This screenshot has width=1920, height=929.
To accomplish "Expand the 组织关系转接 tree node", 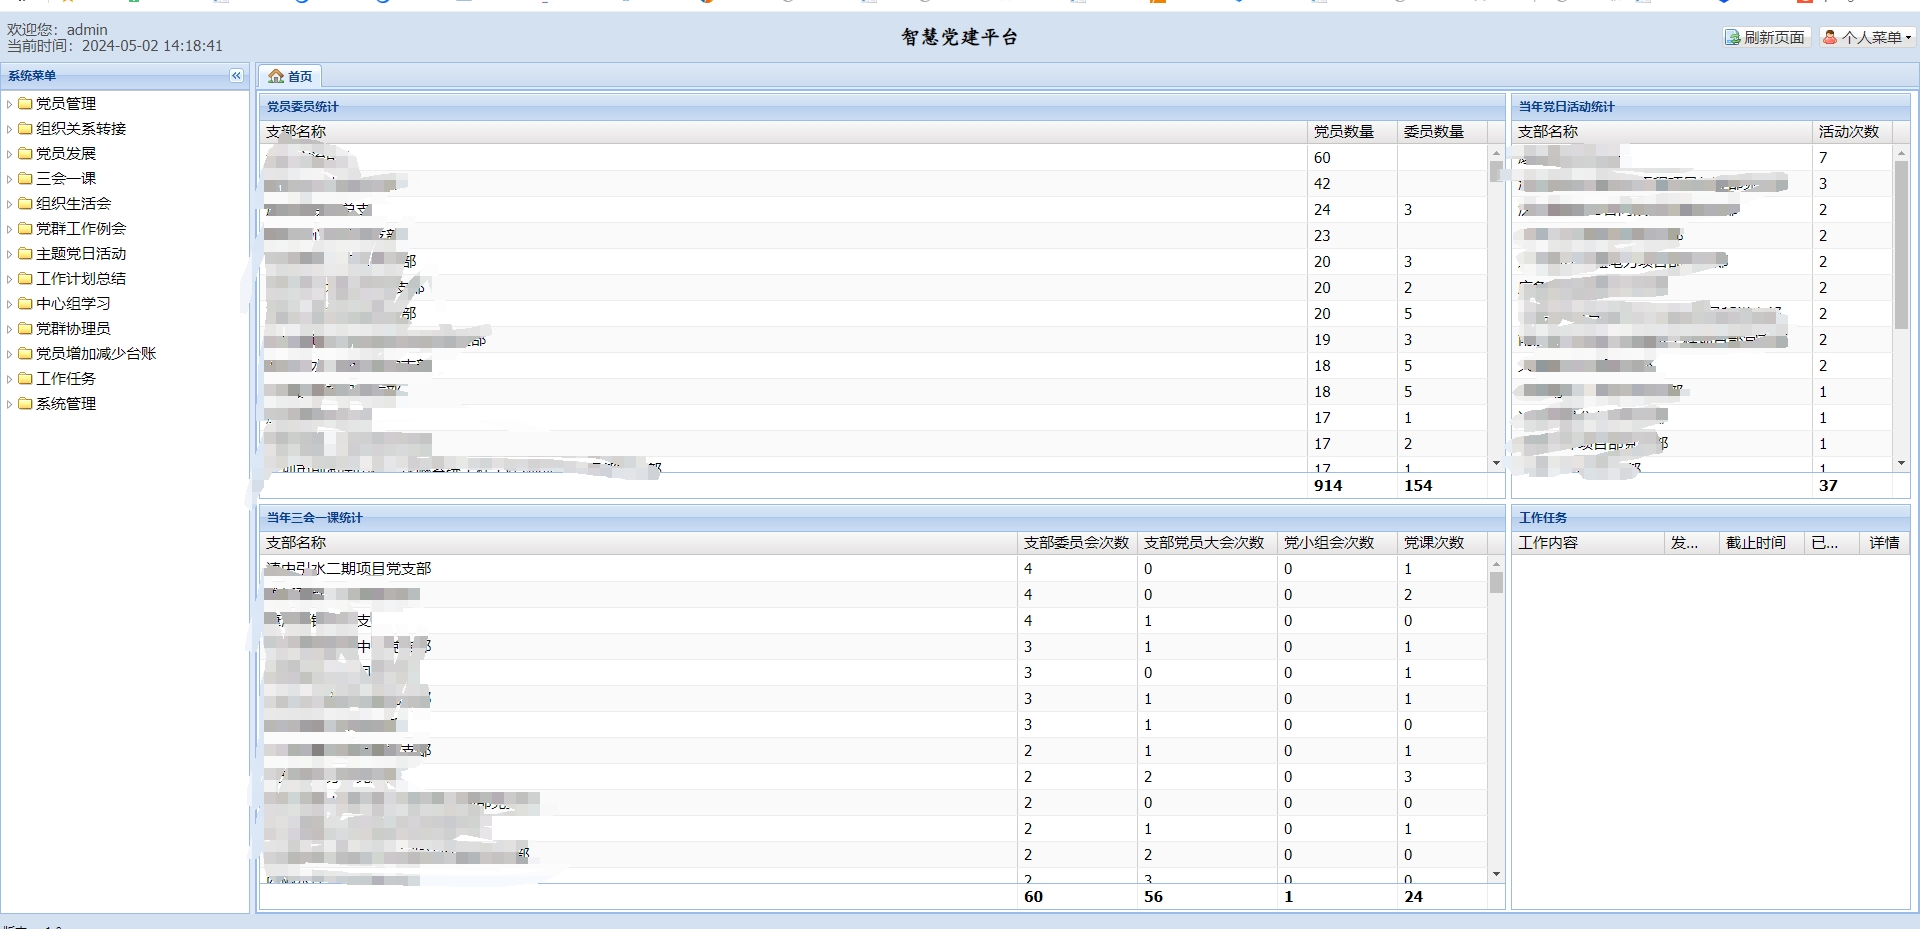I will (x=9, y=128).
